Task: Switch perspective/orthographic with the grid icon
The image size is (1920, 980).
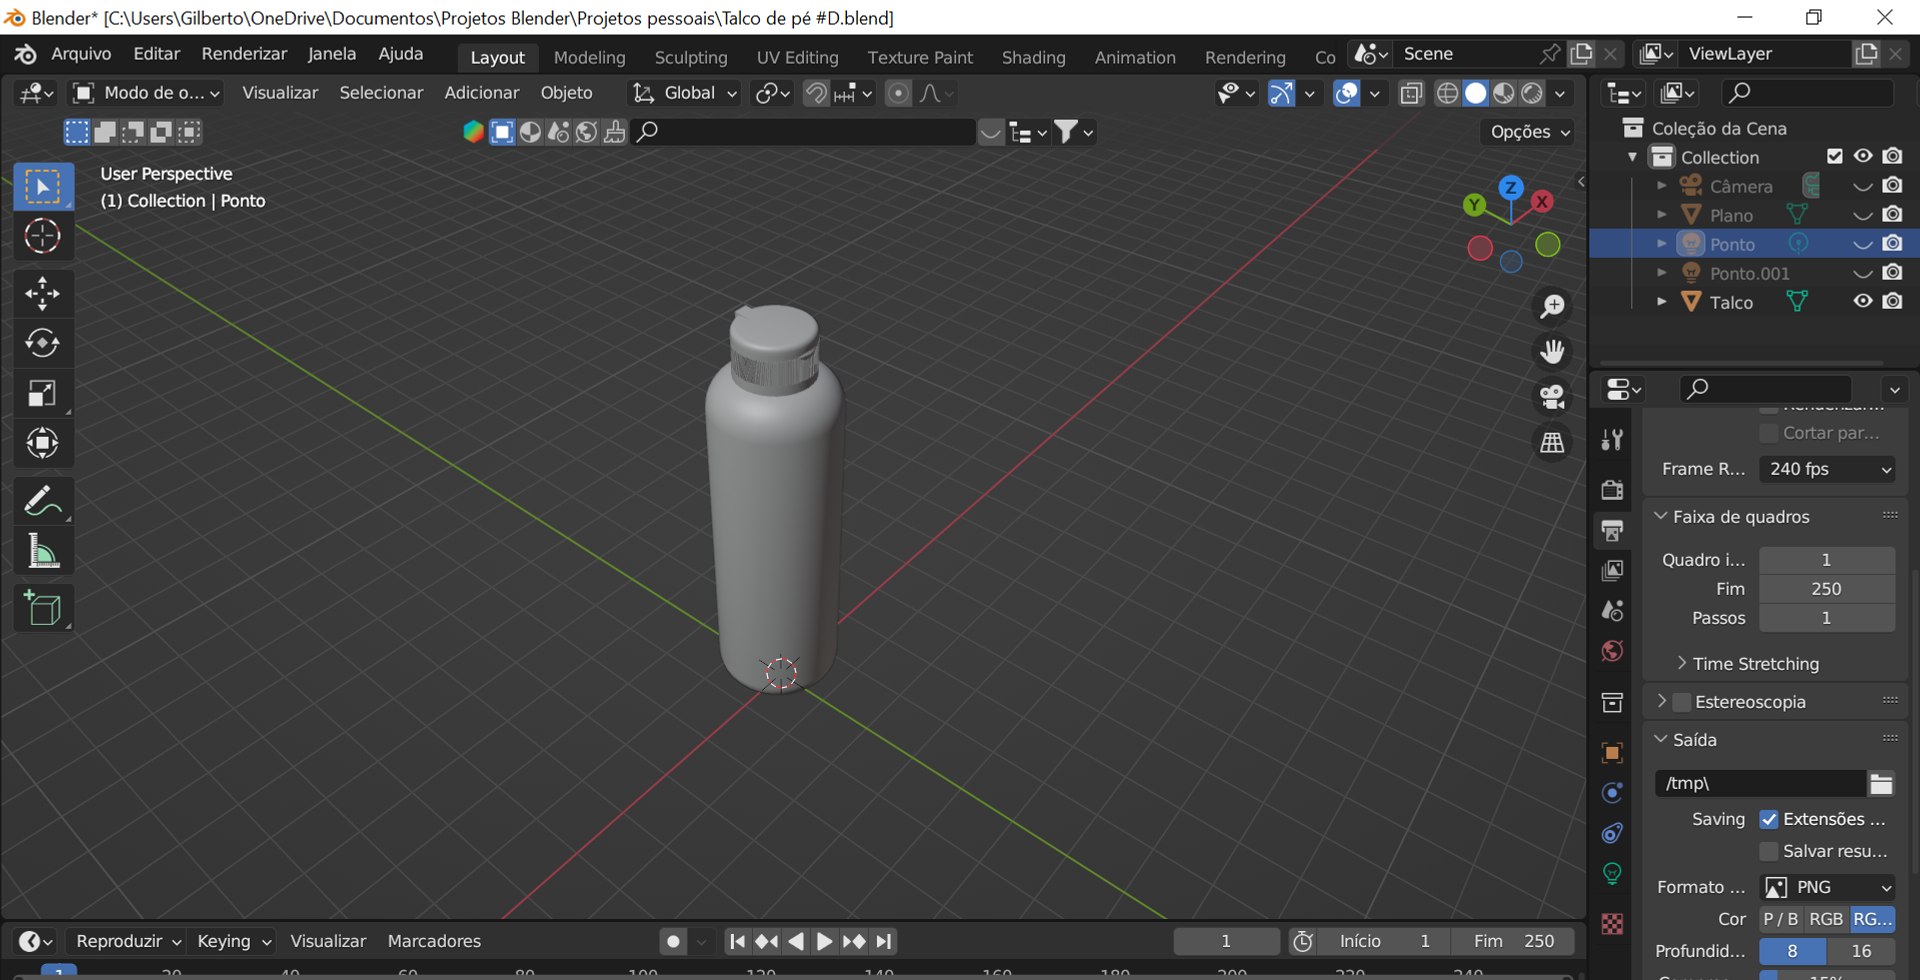Action: tap(1552, 442)
